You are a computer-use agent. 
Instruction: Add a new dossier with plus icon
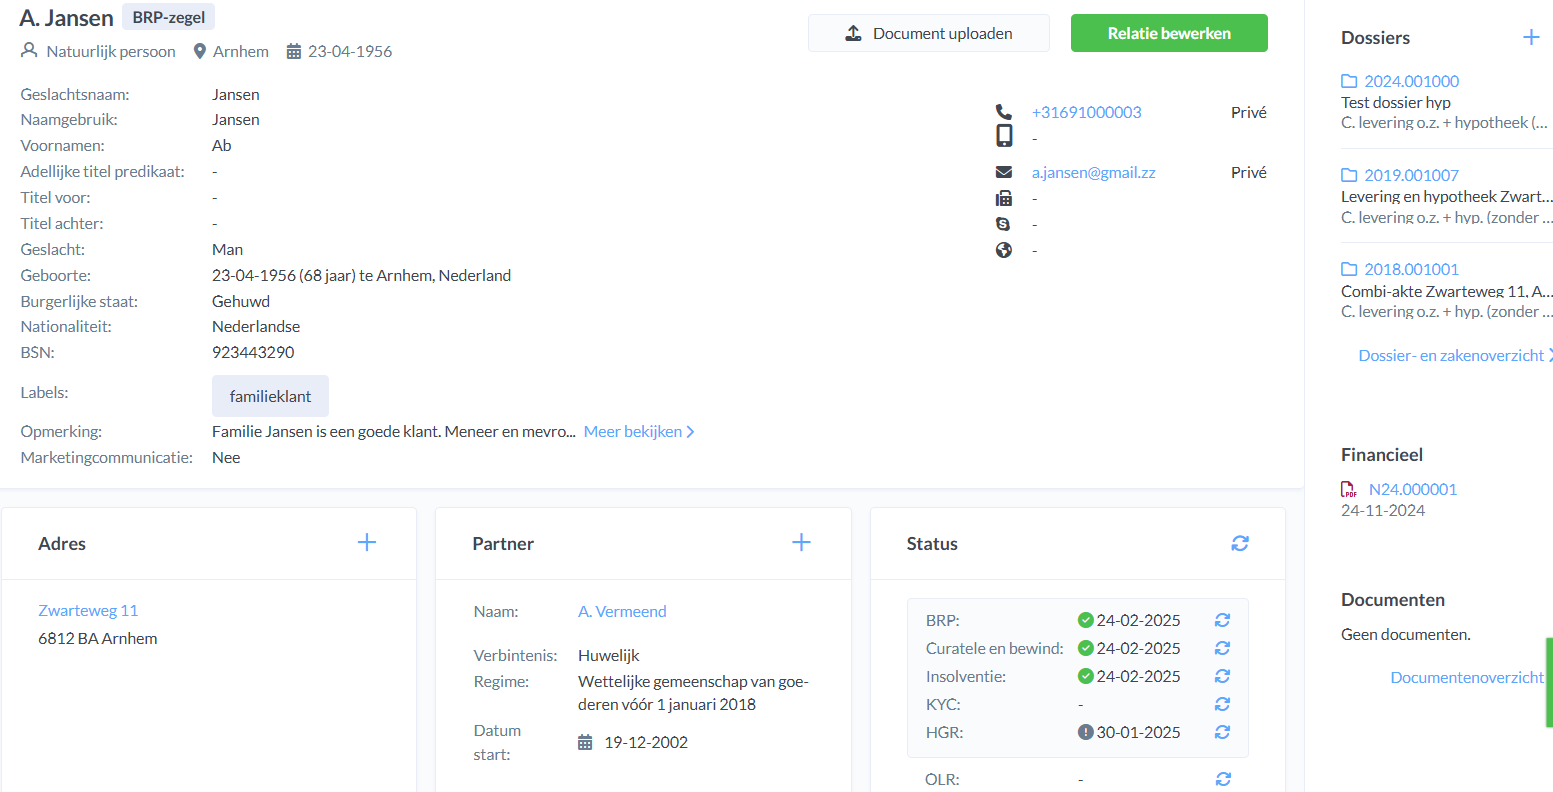click(1531, 38)
